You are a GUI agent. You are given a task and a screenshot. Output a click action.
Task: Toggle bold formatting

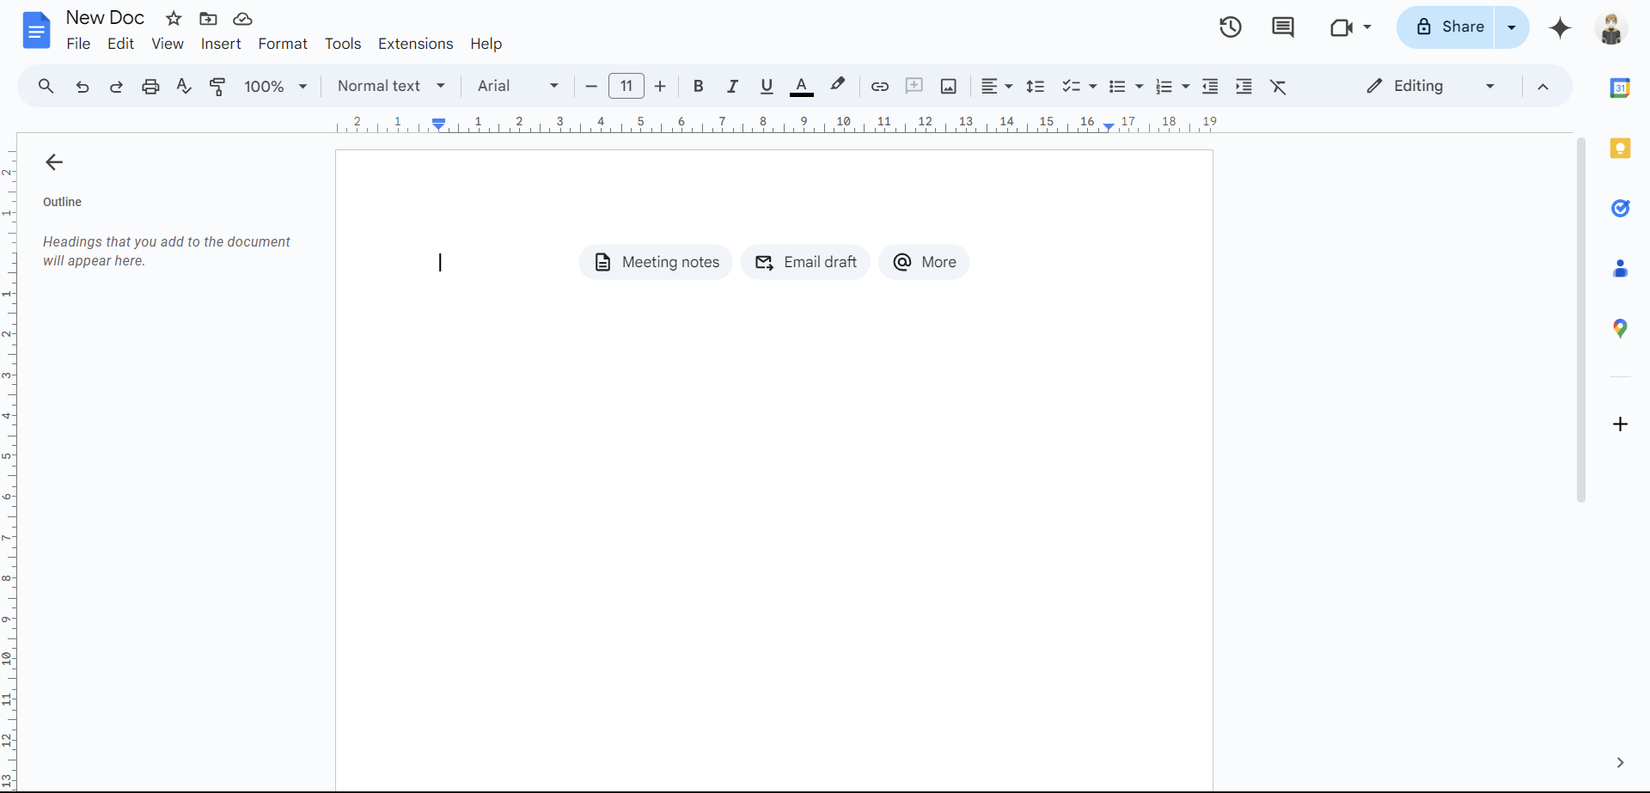(x=698, y=86)
